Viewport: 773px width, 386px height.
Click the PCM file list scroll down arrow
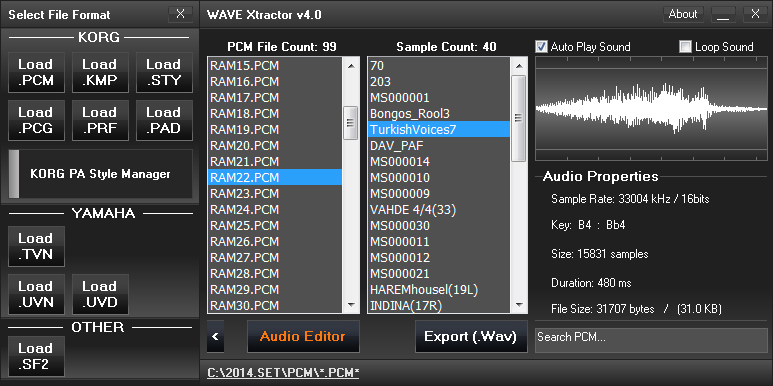click(x=351, y=305)
